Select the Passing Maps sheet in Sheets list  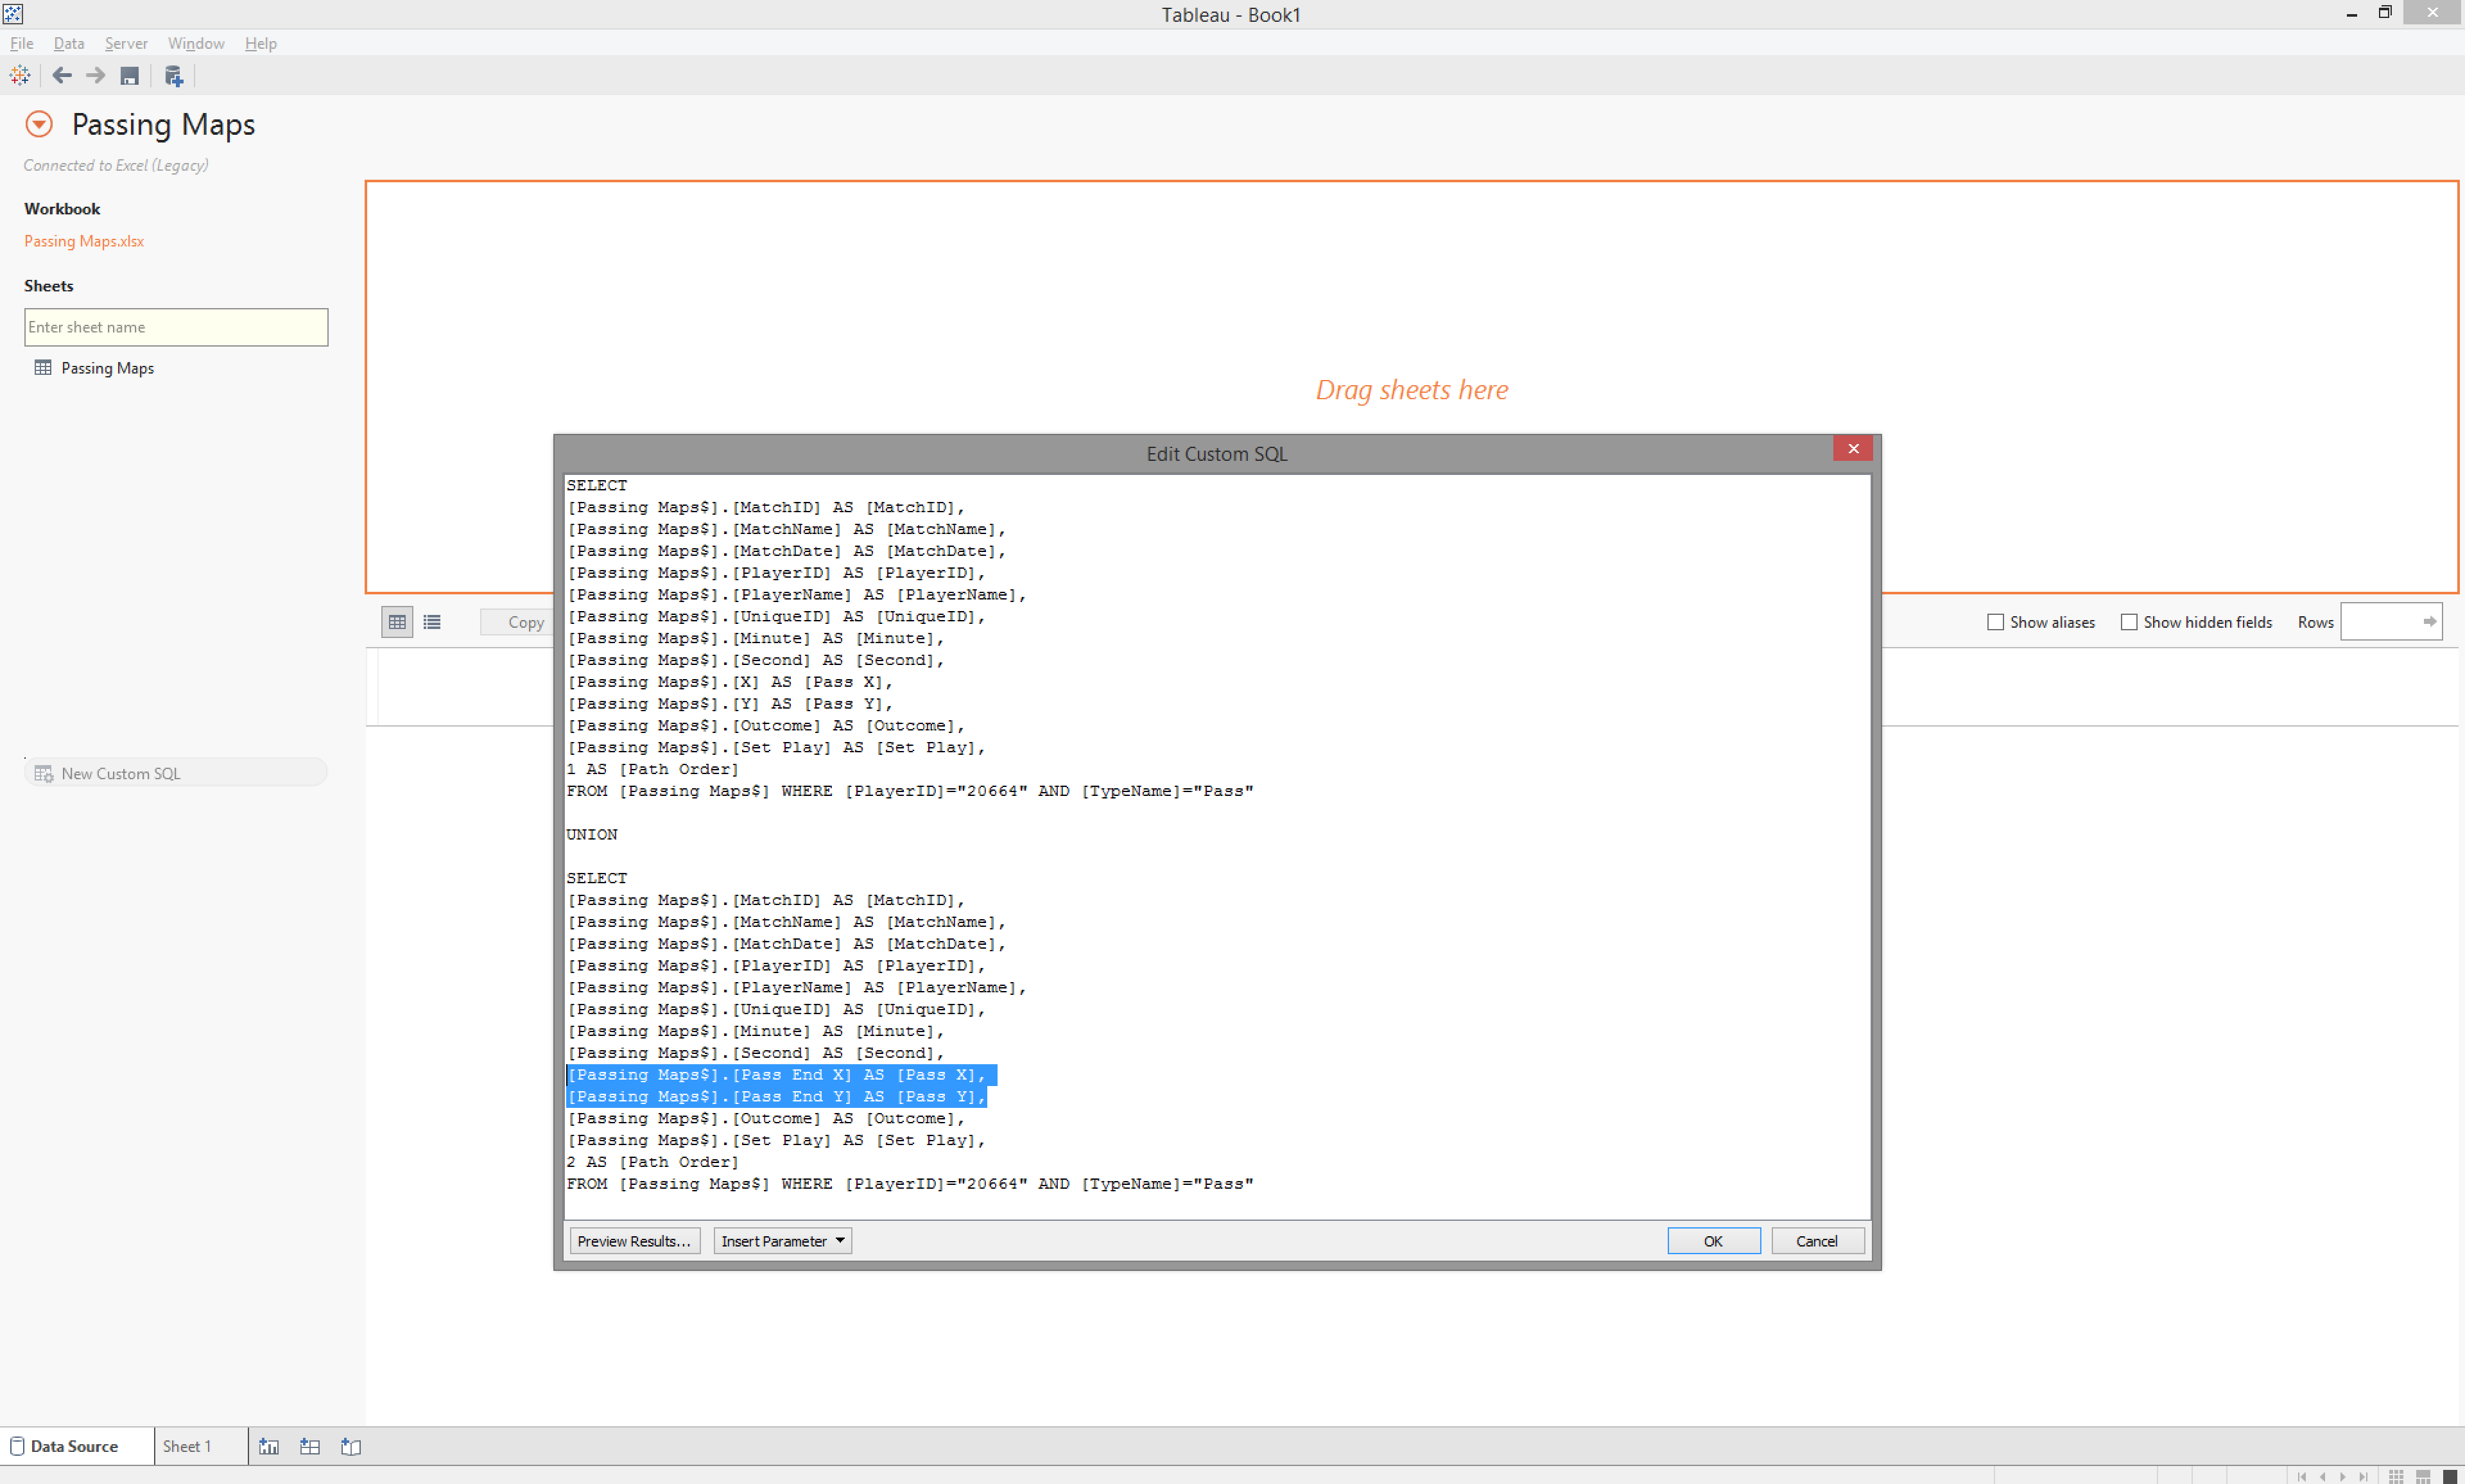(107, 368)
